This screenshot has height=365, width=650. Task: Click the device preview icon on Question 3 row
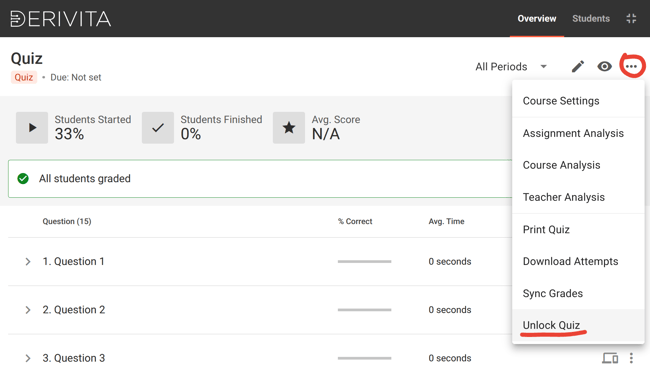click(610, 358)
